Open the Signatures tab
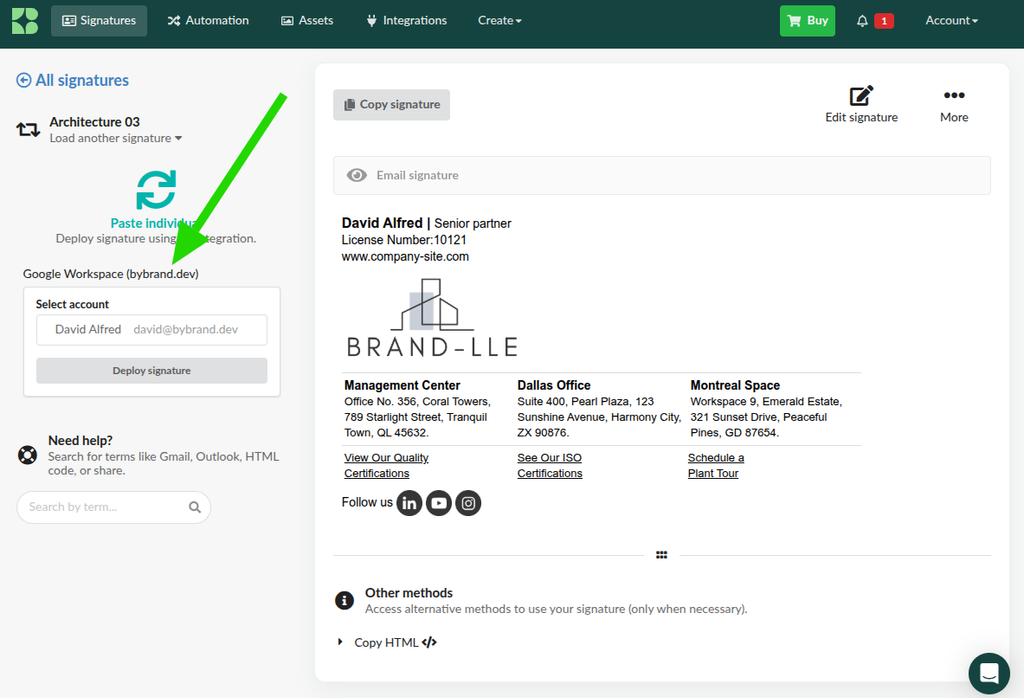Image resolution: width=1024 pixels, height=698 pixels. click(99, 20)
